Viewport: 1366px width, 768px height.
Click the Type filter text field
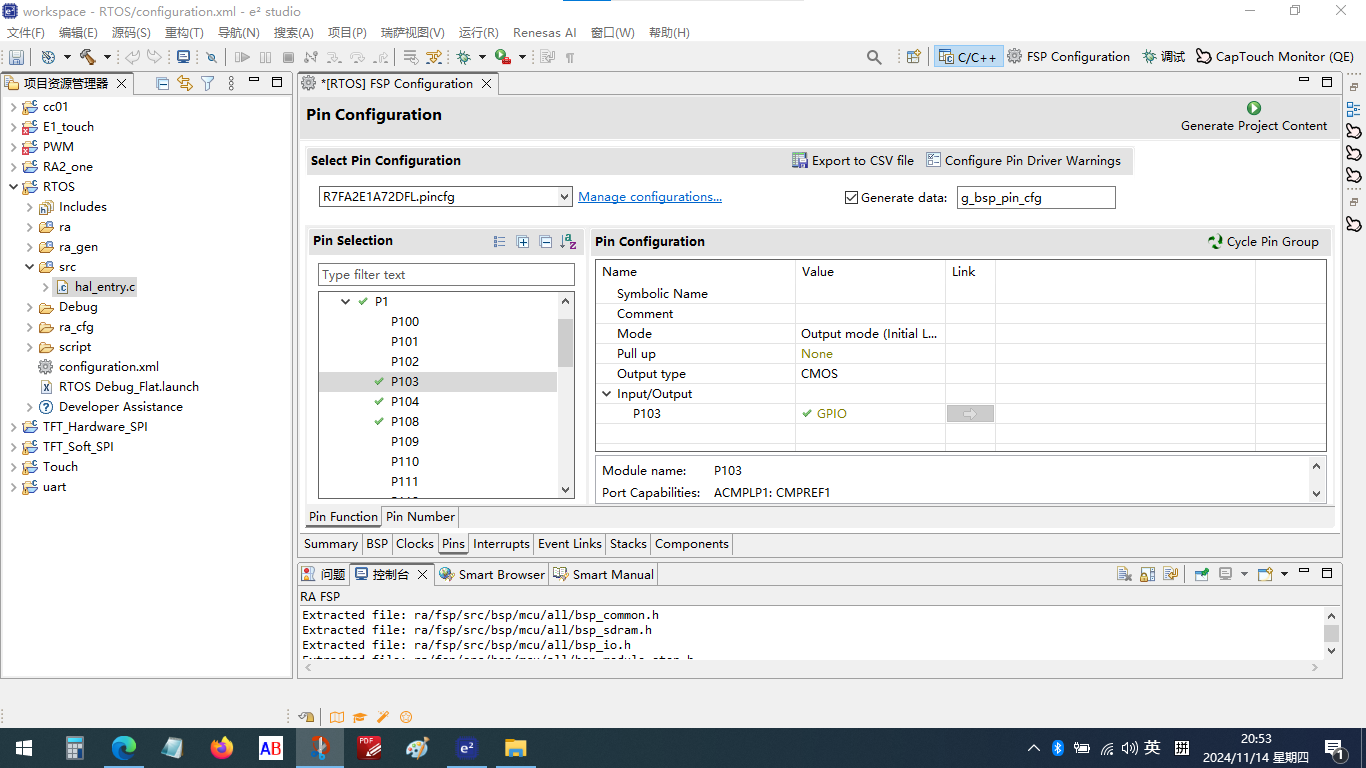tap(446, 274)
